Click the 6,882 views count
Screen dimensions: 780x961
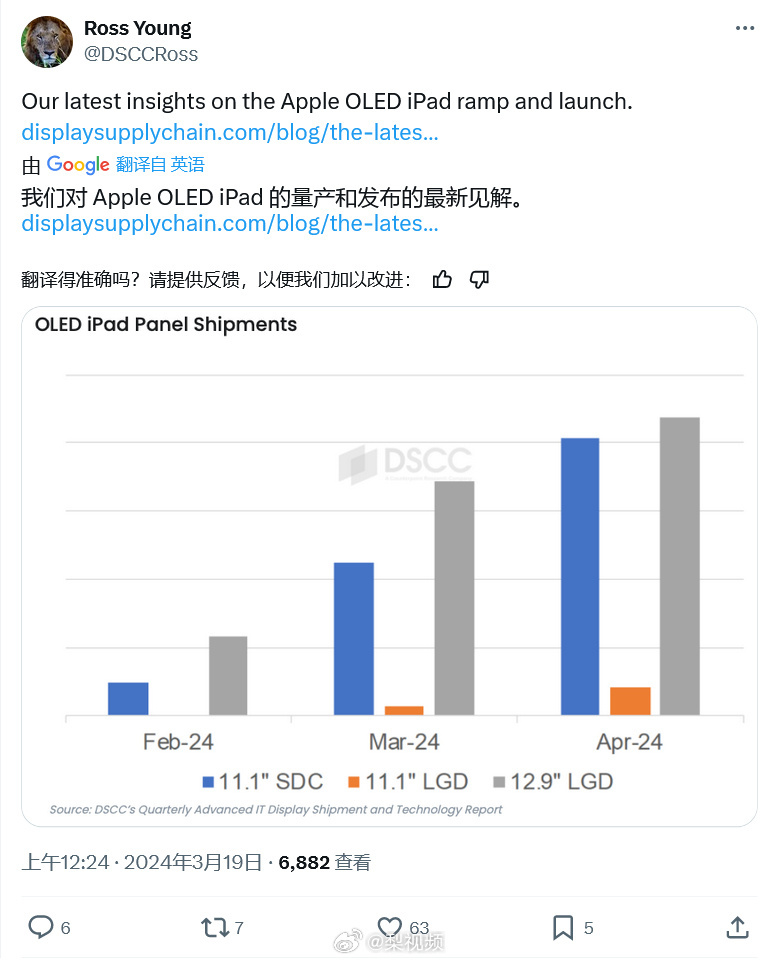325,863
